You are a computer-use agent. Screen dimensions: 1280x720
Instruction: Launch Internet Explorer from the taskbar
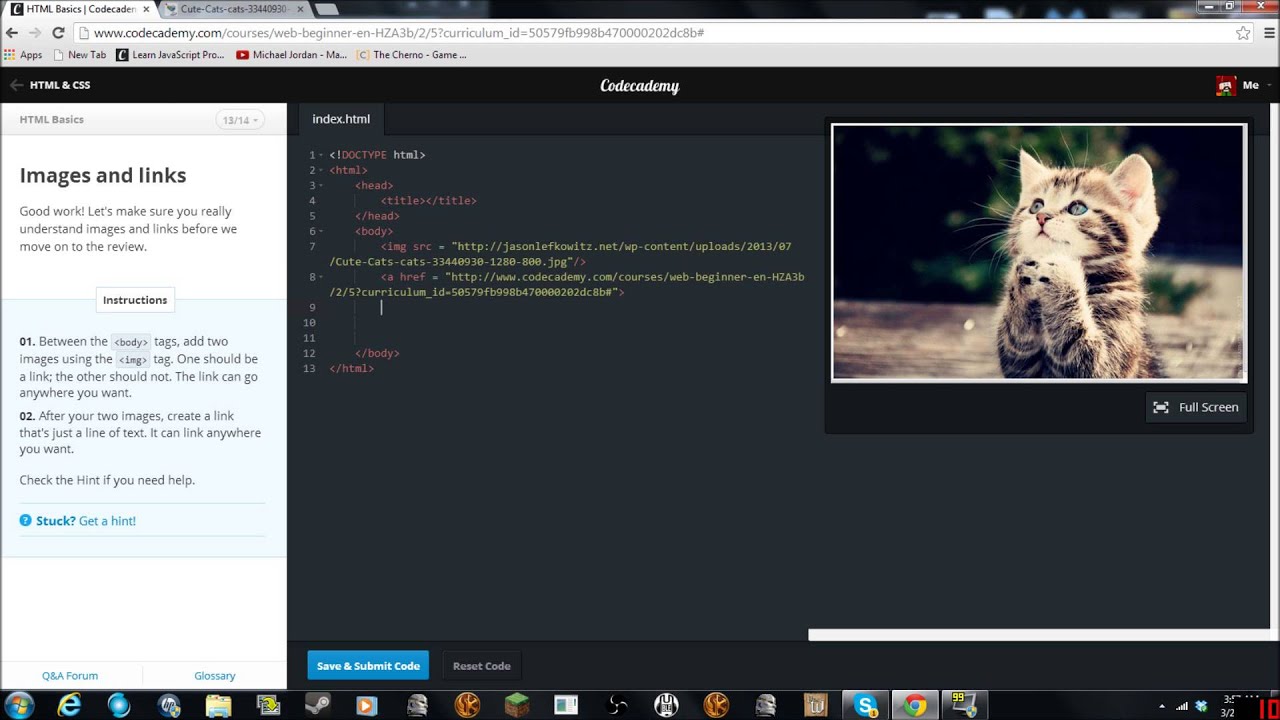click(x=69, y=705)
